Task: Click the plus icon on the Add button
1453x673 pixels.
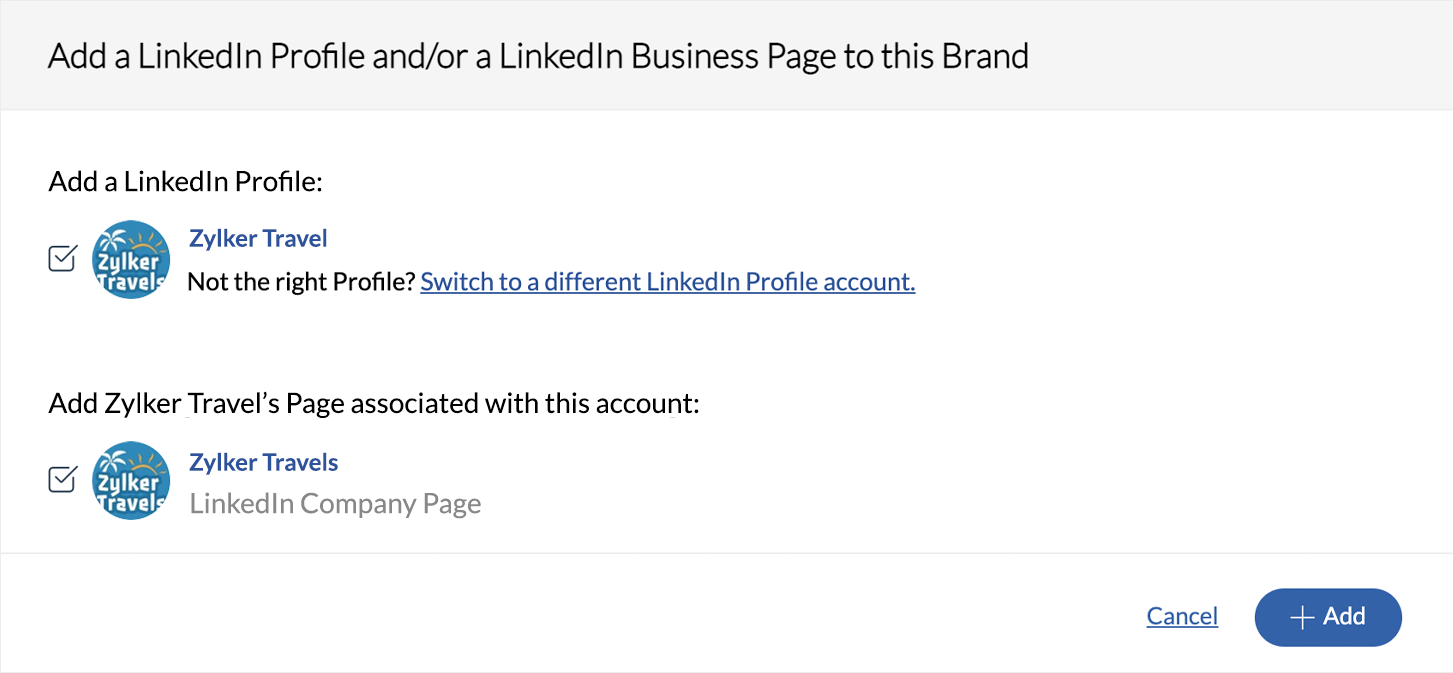Action: pos(1301,618)
